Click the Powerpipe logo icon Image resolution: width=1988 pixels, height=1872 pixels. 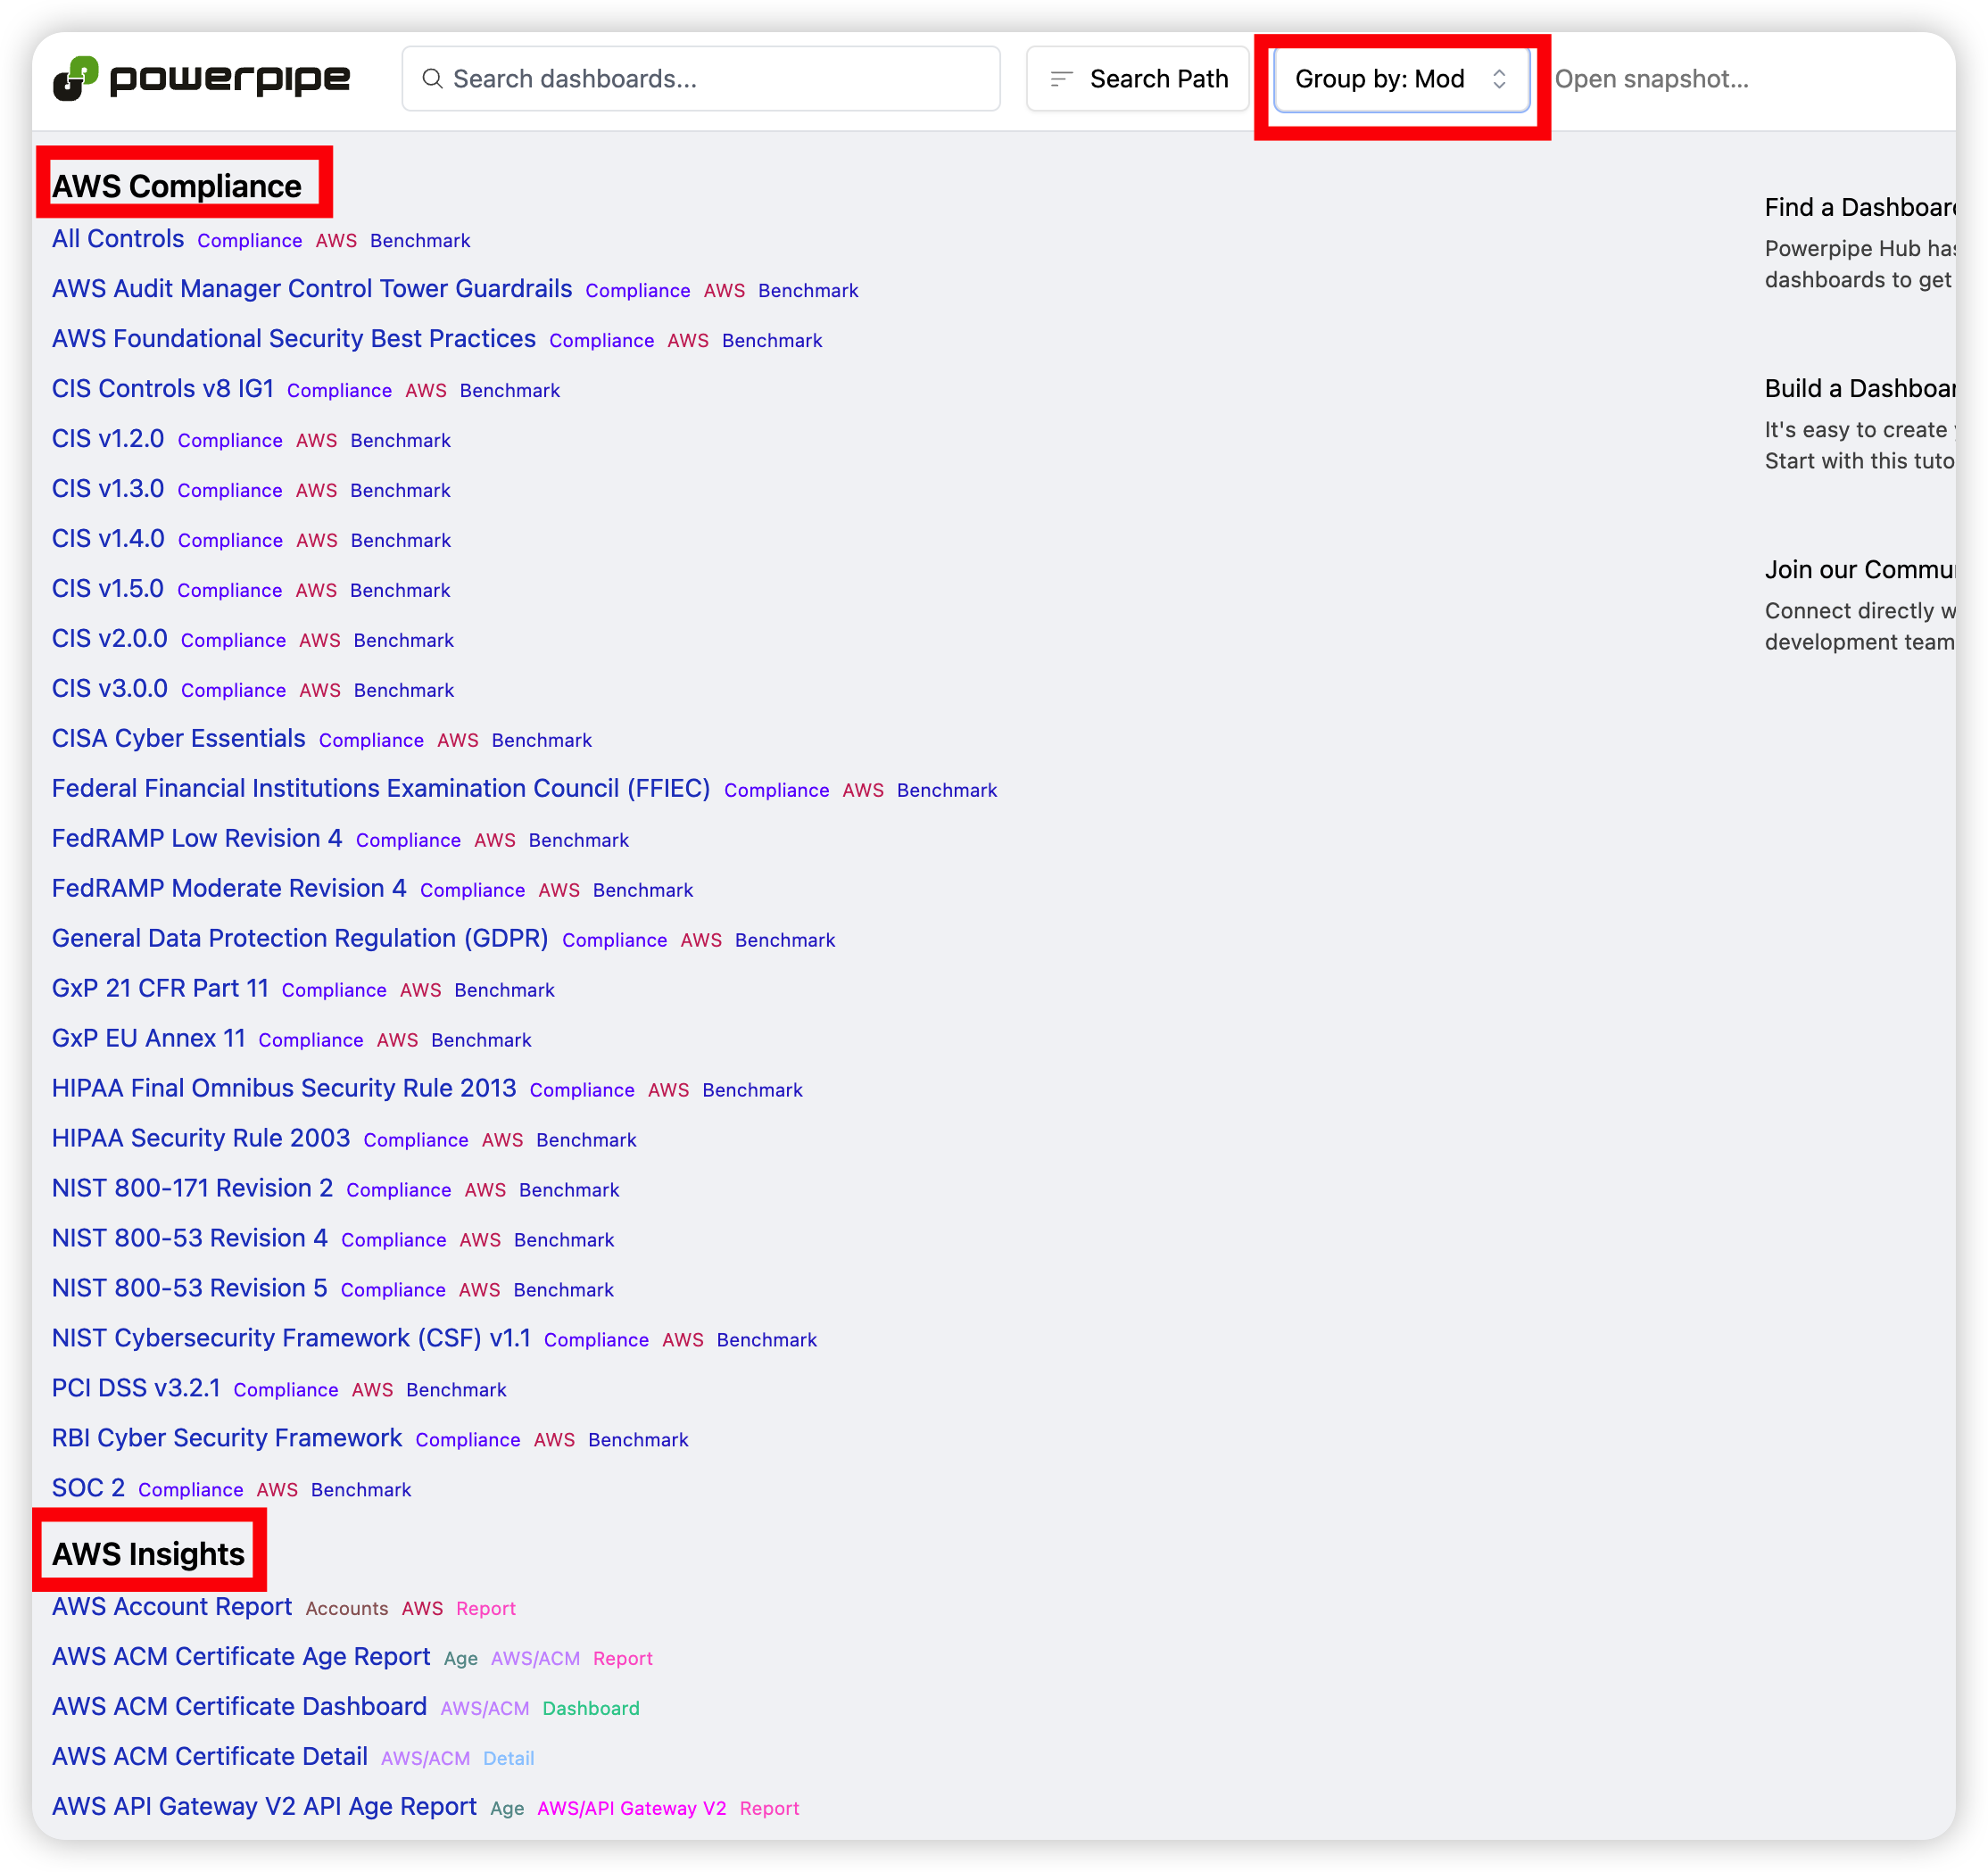point(76,78)
